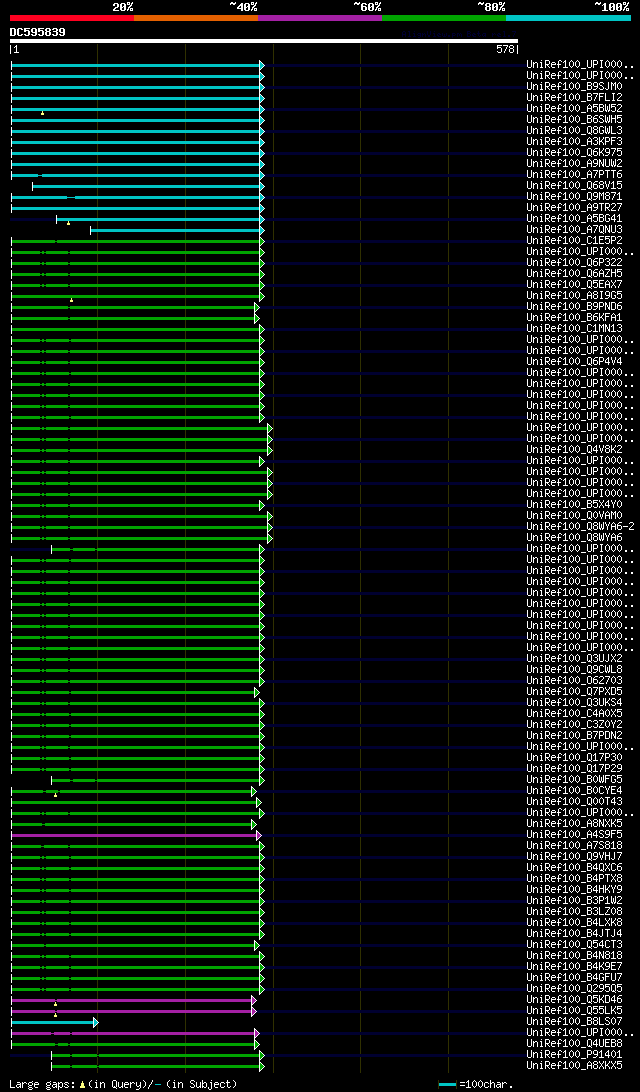This screenshot has width=640, height=1092.
Task: Click arrowhead ending the A4S9F5 purple bar
Action: click(258, 835)
